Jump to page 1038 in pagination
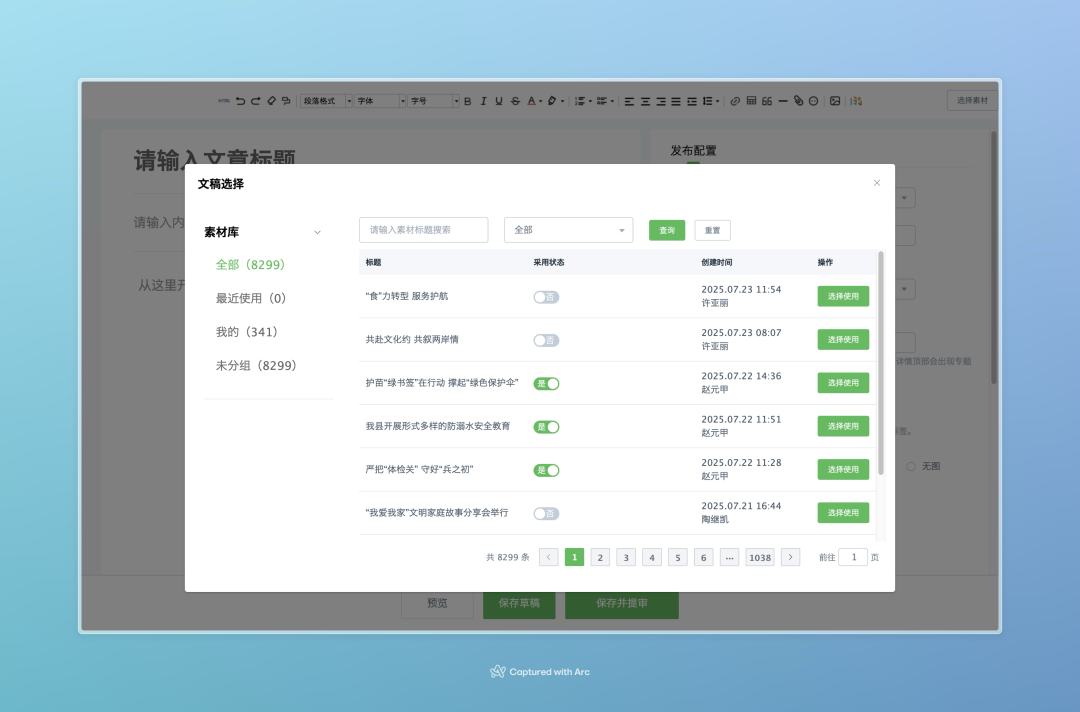The height and width of the screenshot is (712, 1080). (760, 557)
